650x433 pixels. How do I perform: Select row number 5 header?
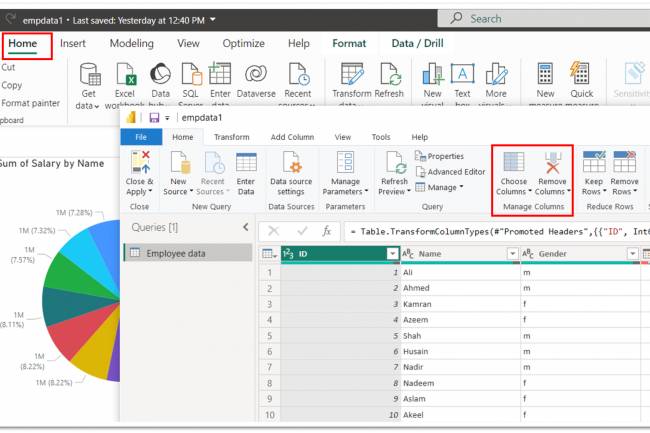pyautogui.click(x=269, y=336)
